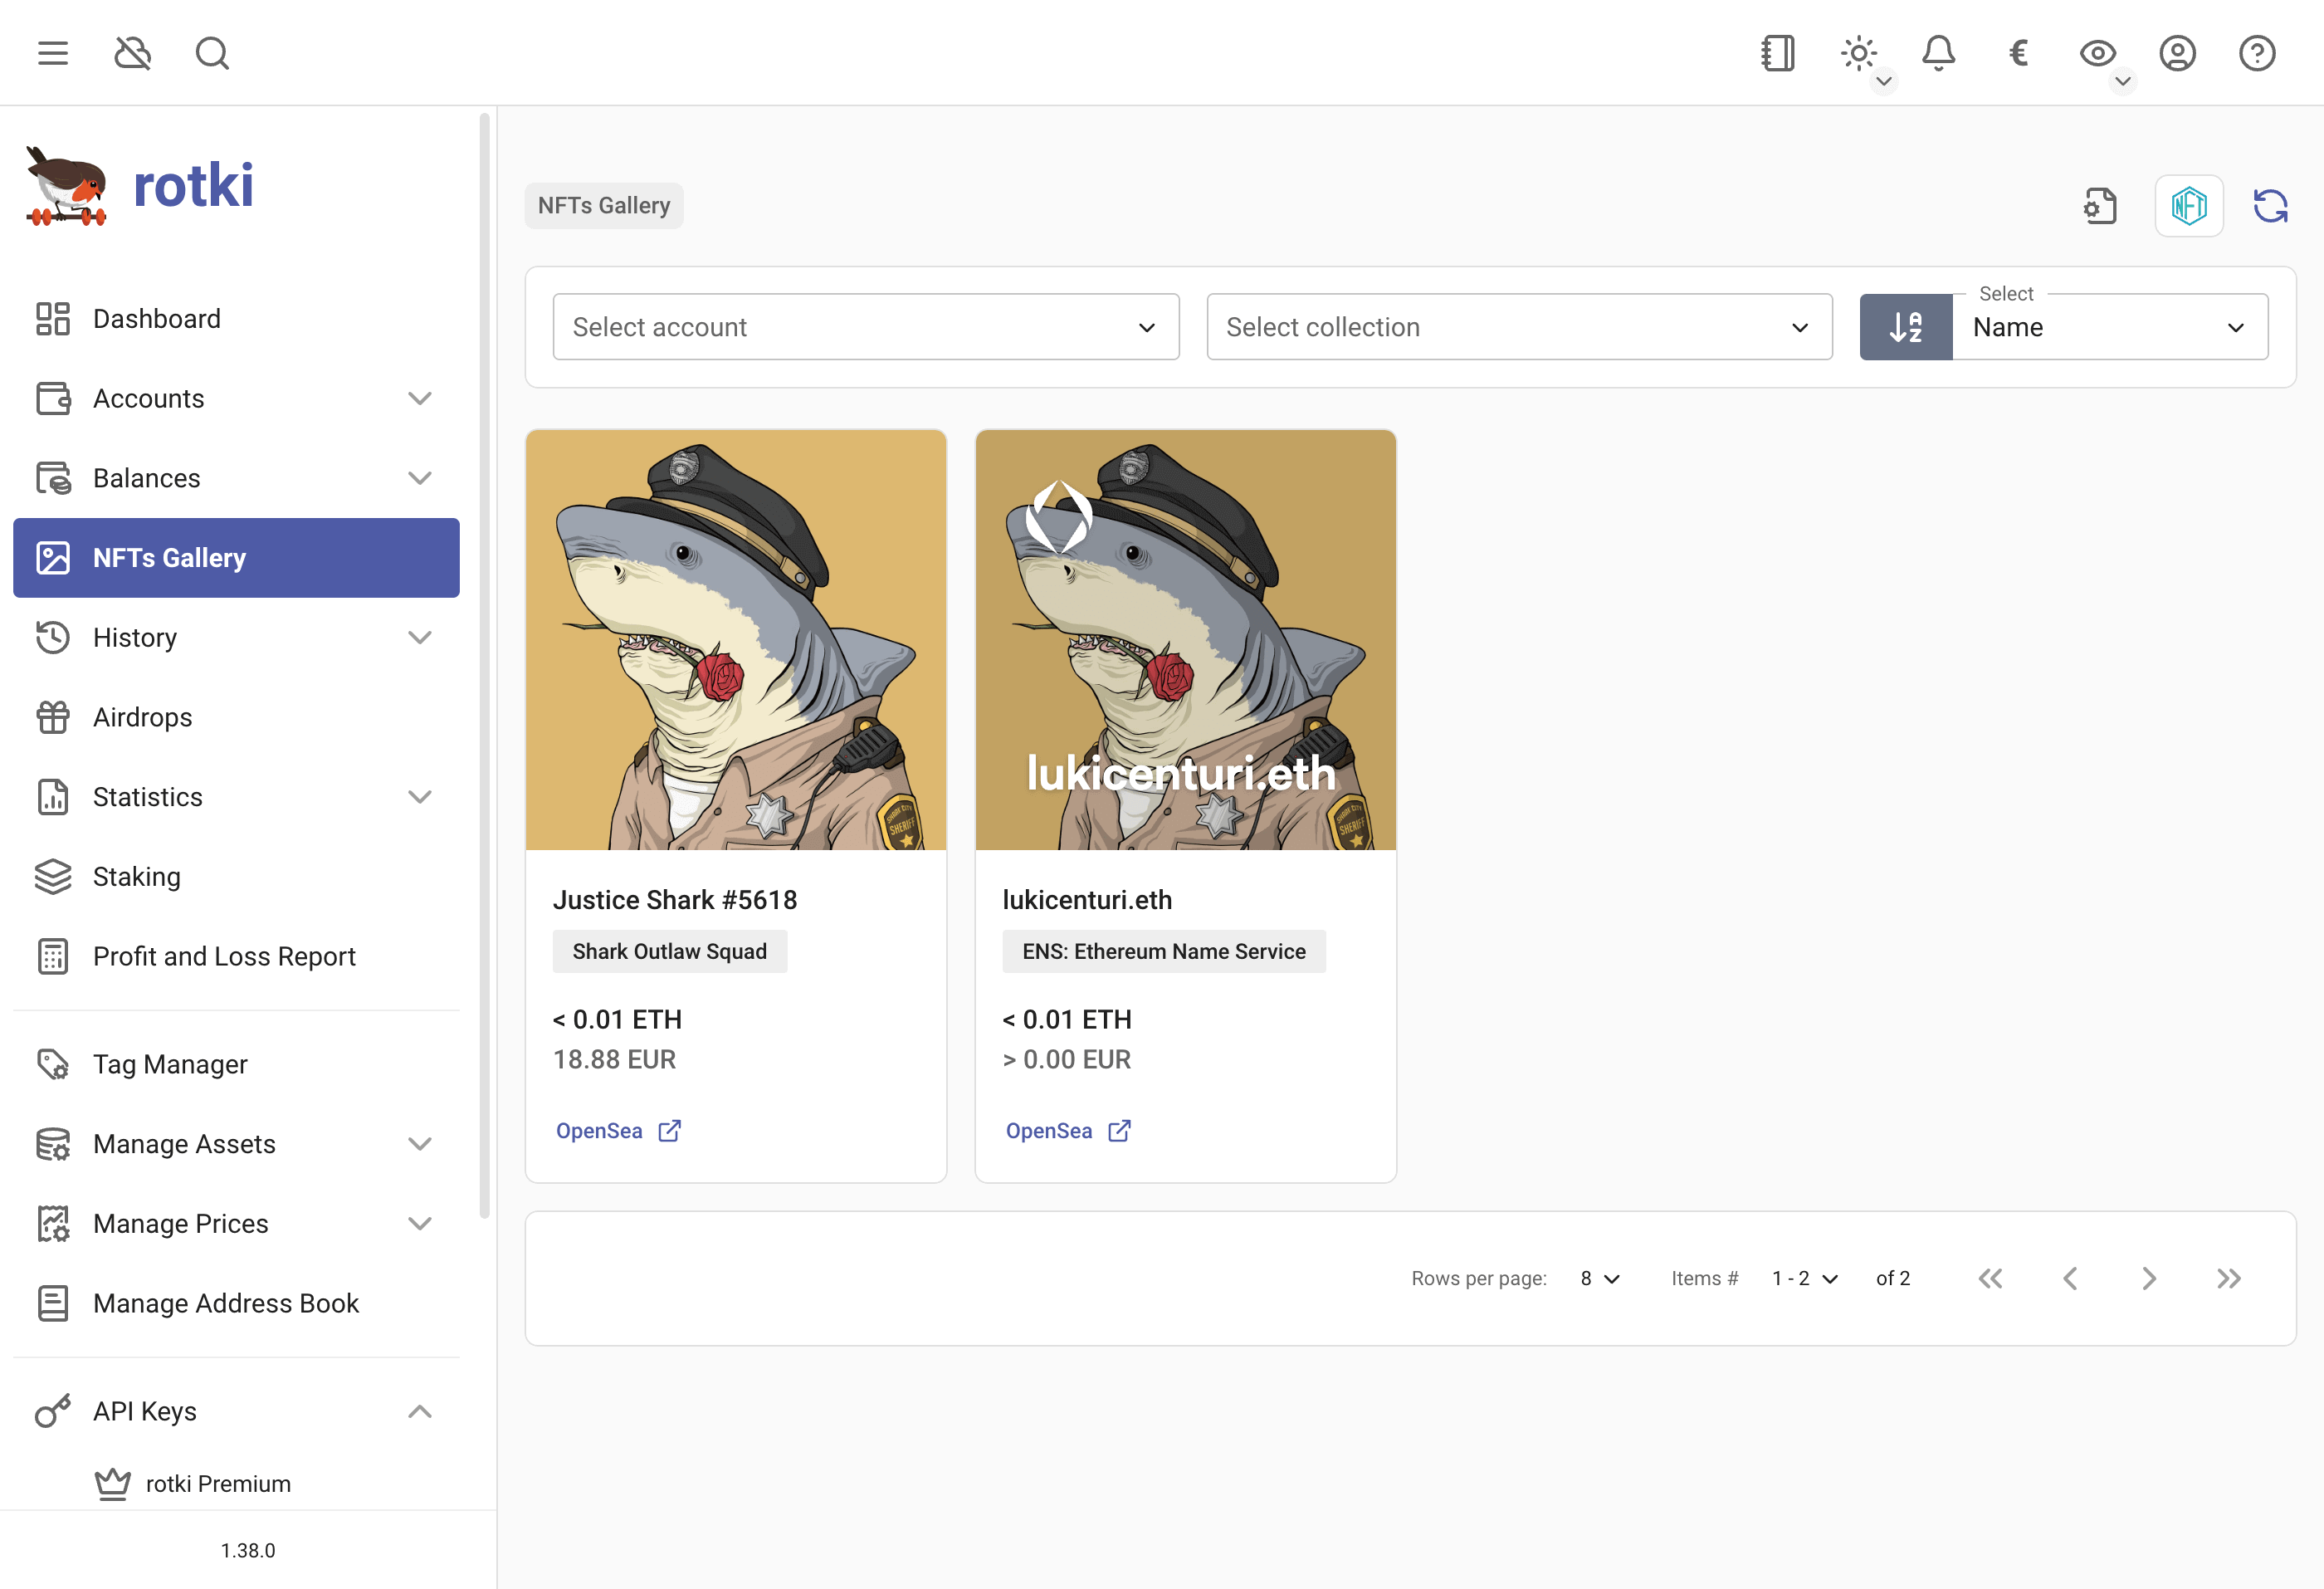Click the Shark Outlaw Squad collection chip
The height and width of the screenshot is (1589, 2324).
point(670,951)
